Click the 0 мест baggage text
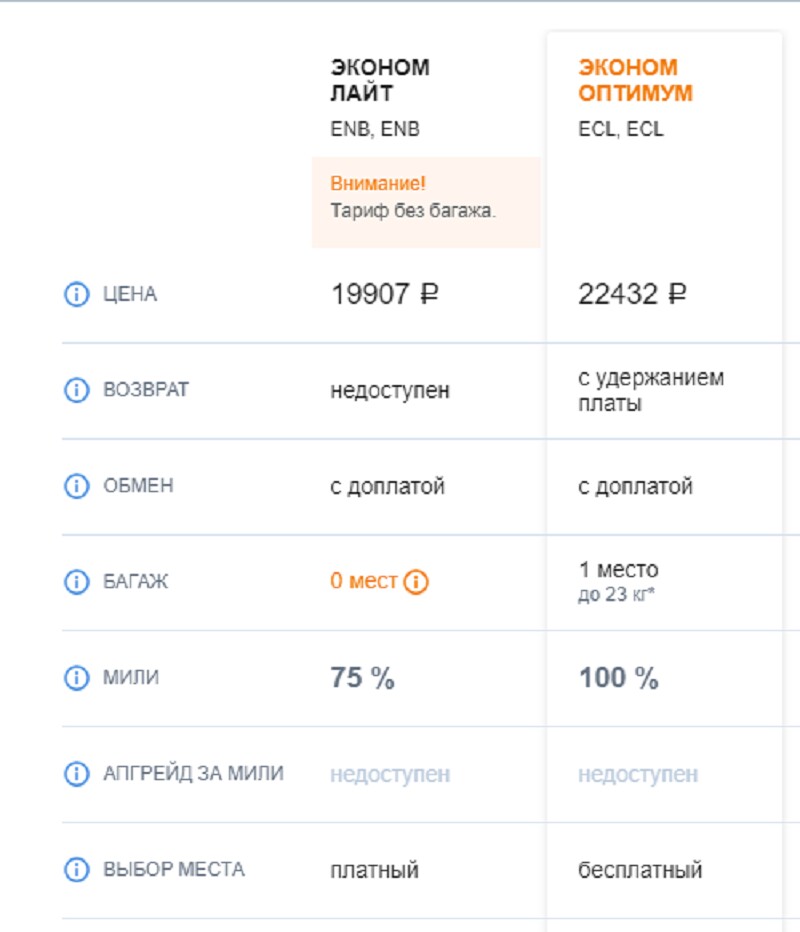 (363, 581)
